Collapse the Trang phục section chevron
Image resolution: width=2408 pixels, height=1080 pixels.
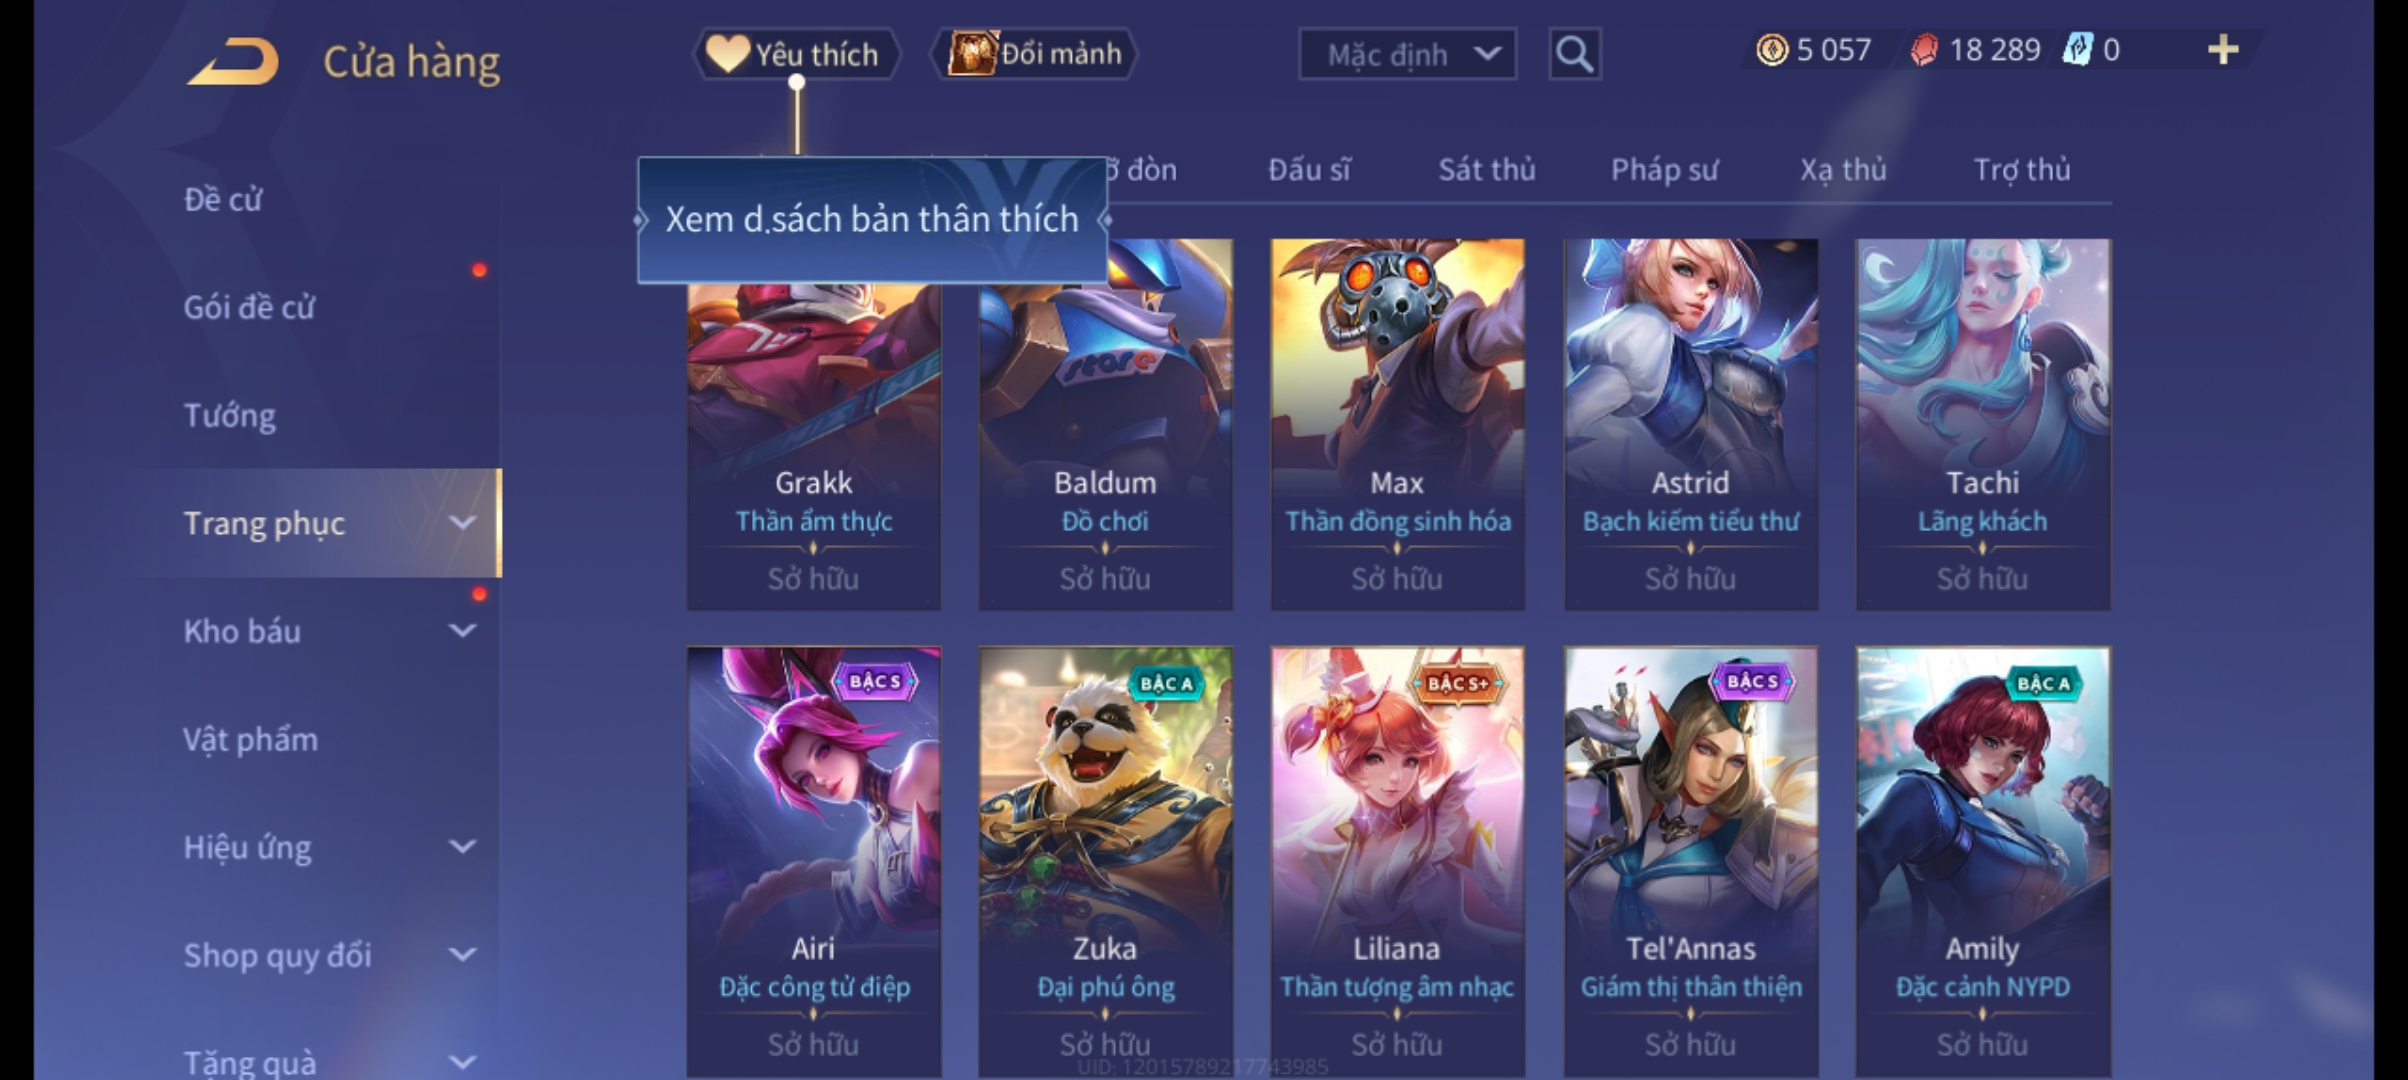pyautogui.click(x=462, y=523)
